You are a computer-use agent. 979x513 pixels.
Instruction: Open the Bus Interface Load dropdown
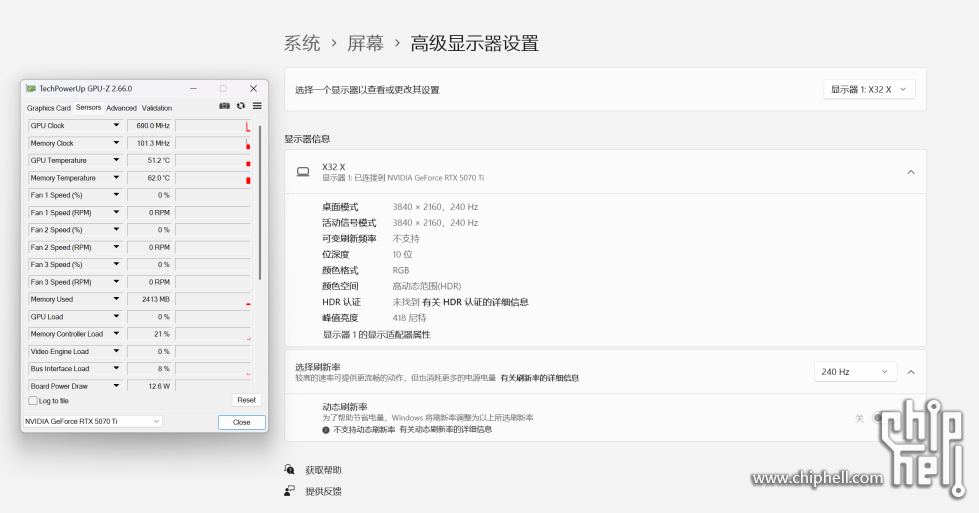point(116,369)
